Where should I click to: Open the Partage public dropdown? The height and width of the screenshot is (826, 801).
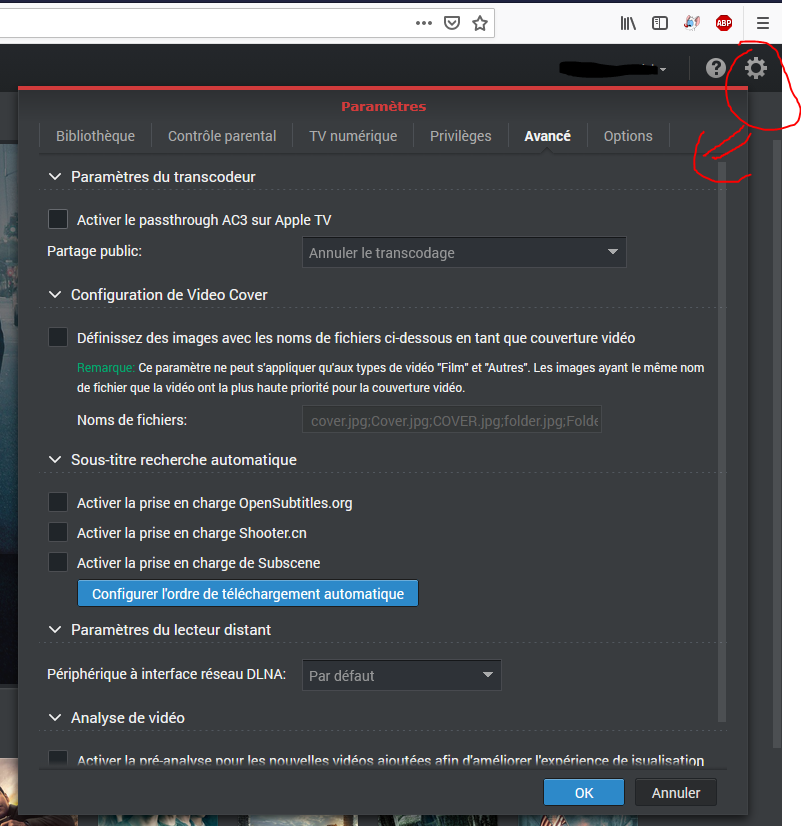coord(464,252)
